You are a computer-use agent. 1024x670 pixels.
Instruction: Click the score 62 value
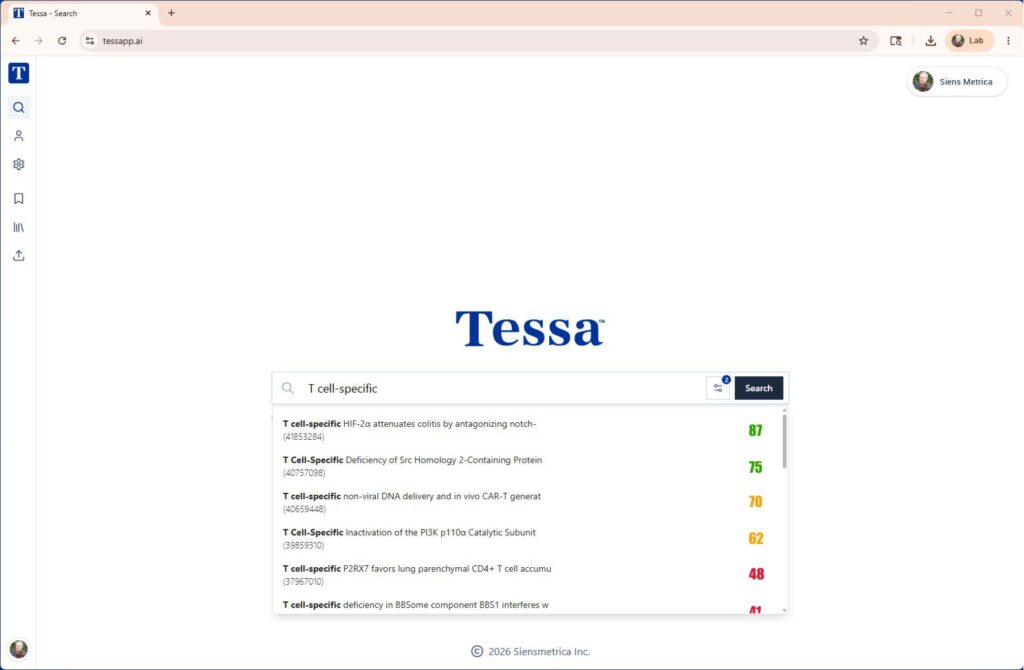[x=756, y=538]
